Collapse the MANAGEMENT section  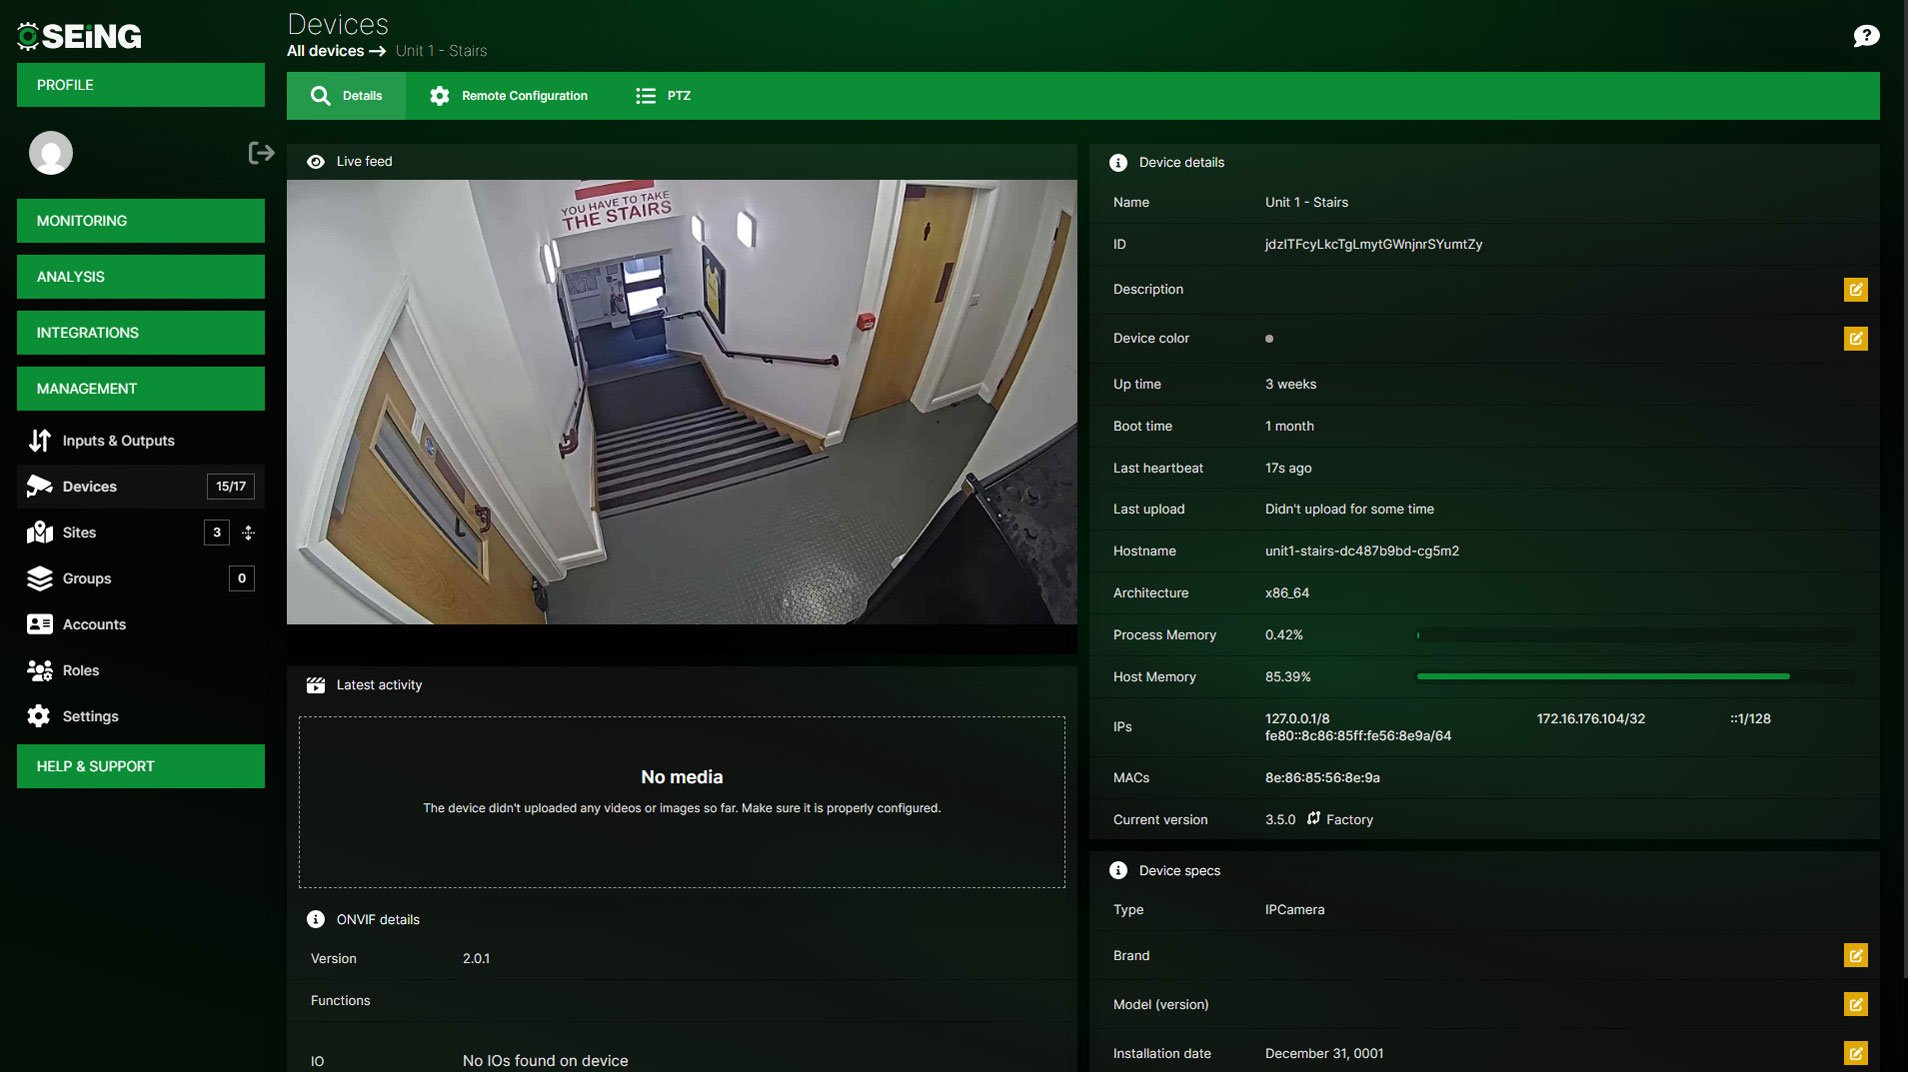[x=141, y=389]
